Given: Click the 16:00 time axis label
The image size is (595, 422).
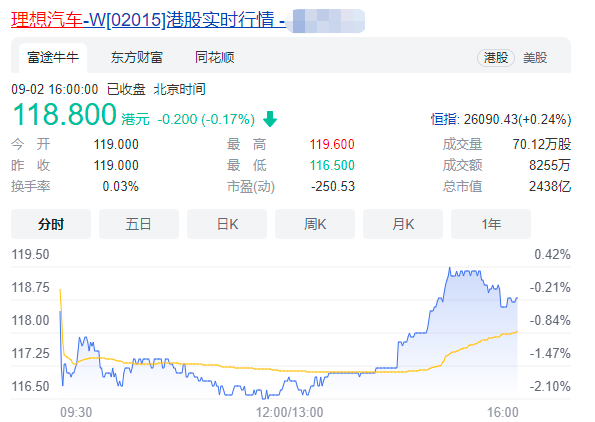Looking at the screenshot, I should 503,412.
